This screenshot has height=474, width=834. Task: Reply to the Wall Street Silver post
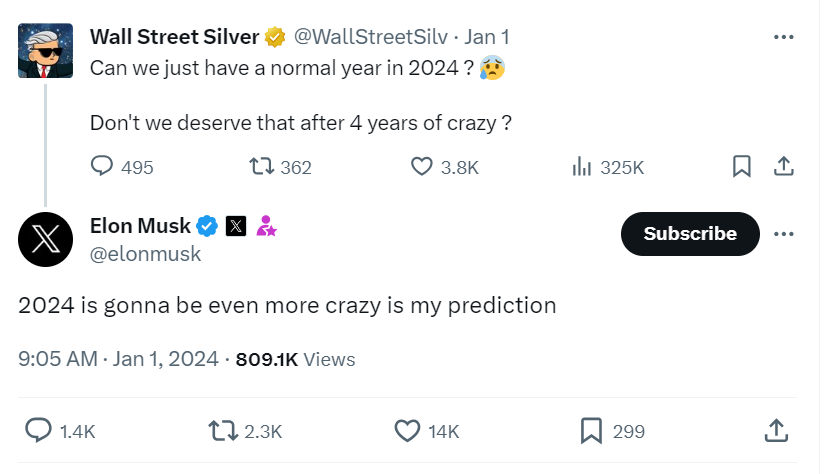102,167
